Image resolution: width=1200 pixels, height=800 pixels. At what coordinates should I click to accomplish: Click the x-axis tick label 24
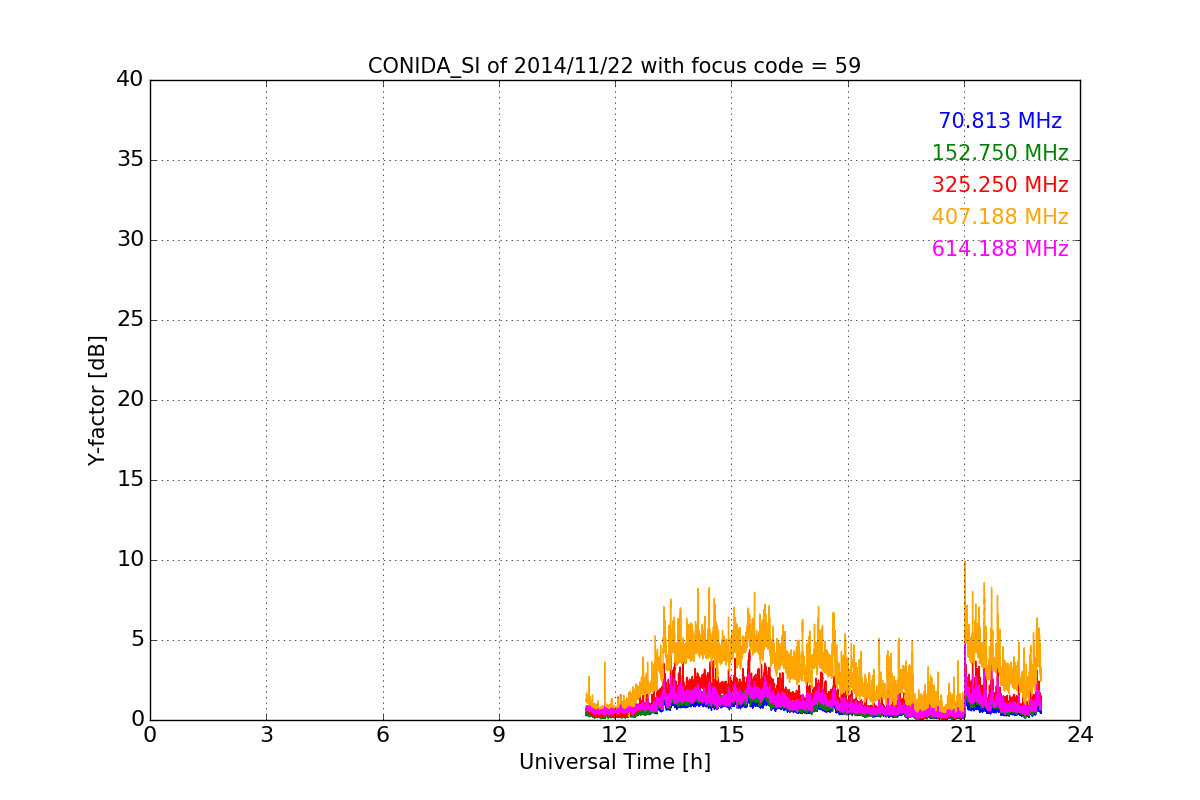click(x=1080, y=735)
